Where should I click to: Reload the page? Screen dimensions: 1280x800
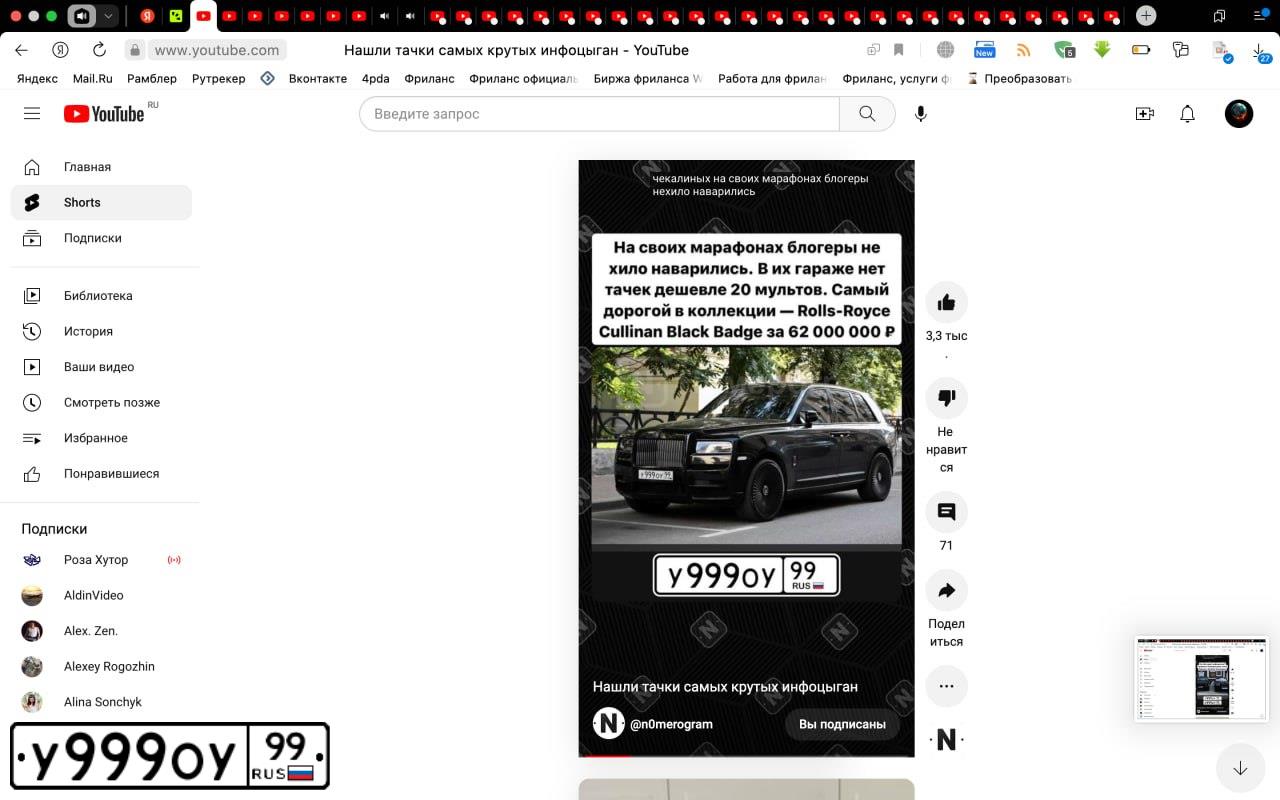[99, 50]
